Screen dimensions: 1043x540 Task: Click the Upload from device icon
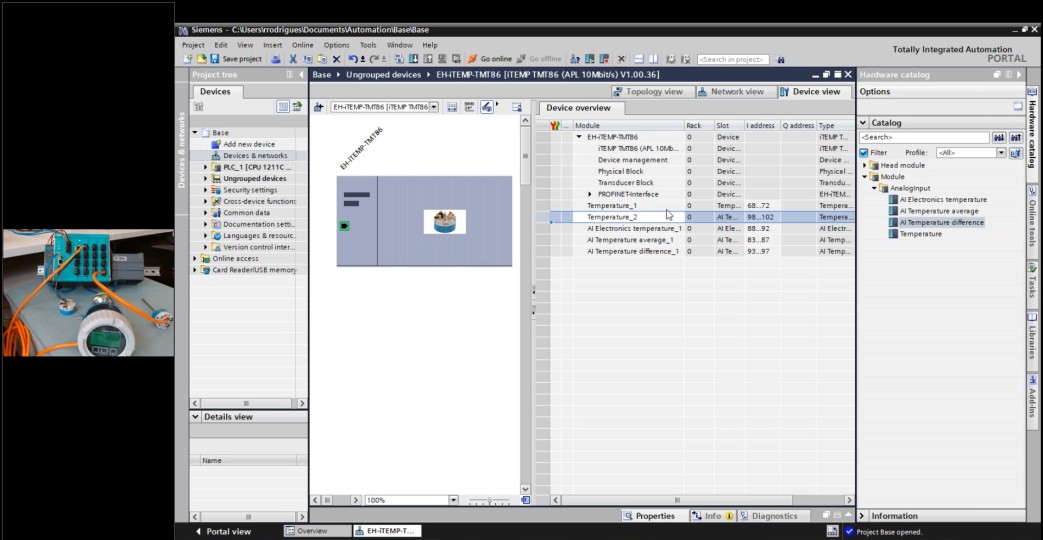(x=428, y=59)
